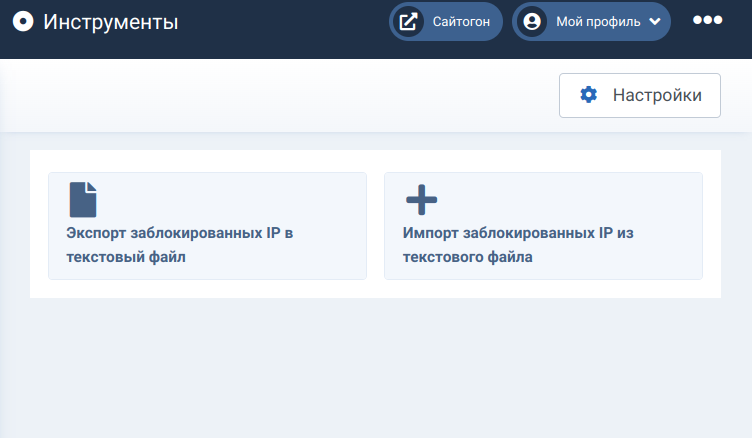The image size is (752, 438).
Task: Open the Настройки button
Action: [640, 95]
